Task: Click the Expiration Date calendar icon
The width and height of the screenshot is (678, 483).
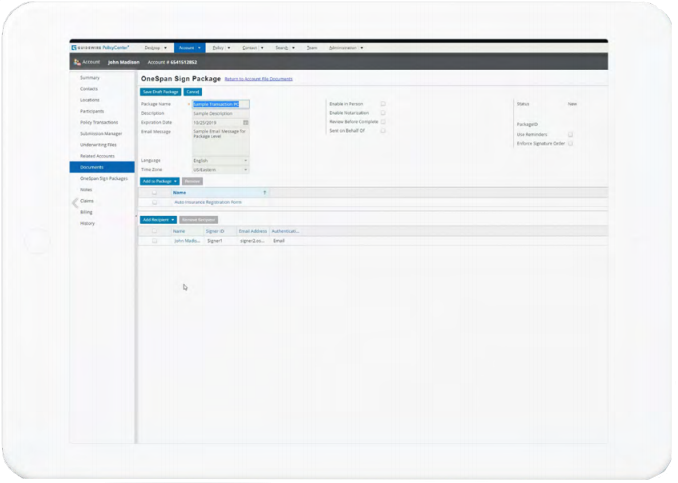Action: 246,122
